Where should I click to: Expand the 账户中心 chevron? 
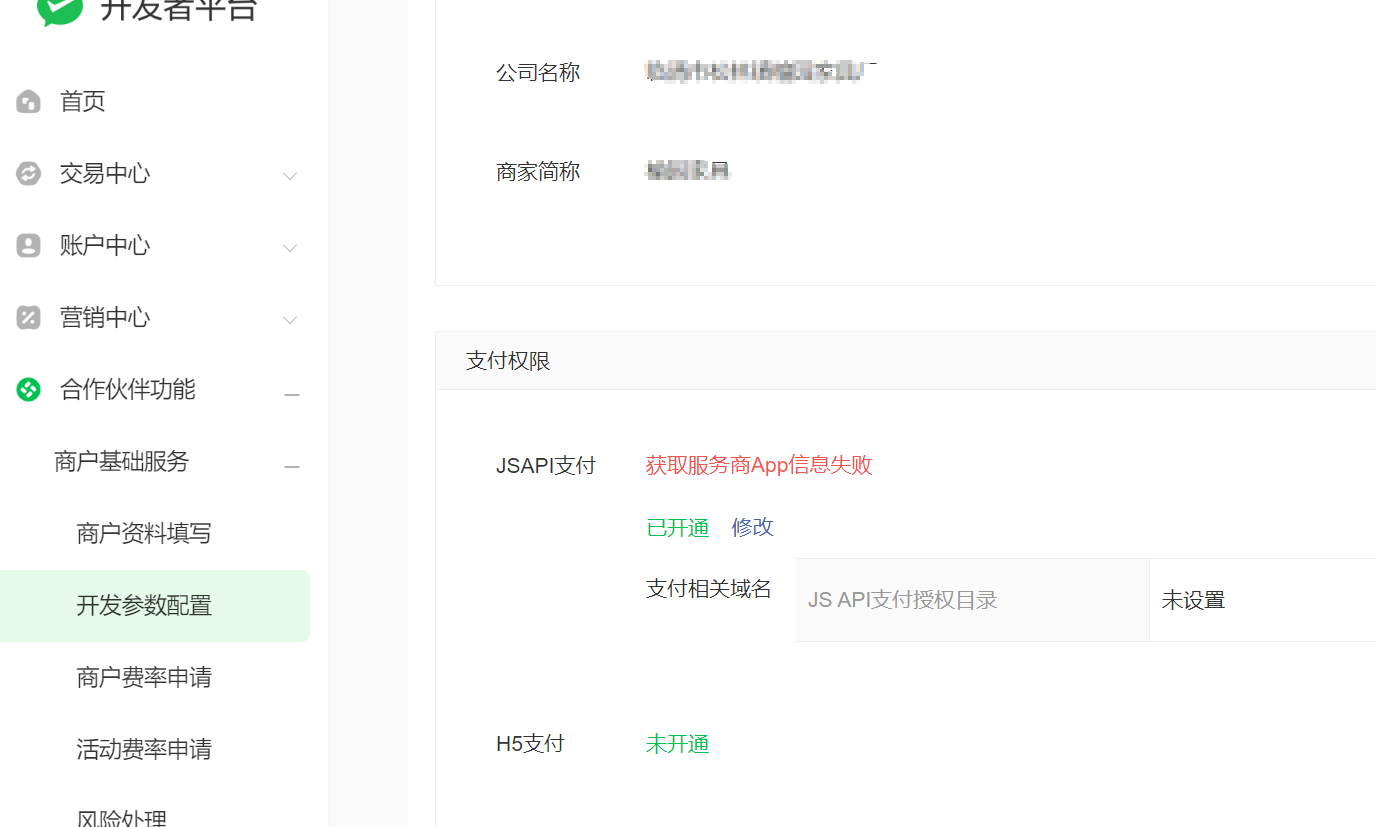pos(290,248)
